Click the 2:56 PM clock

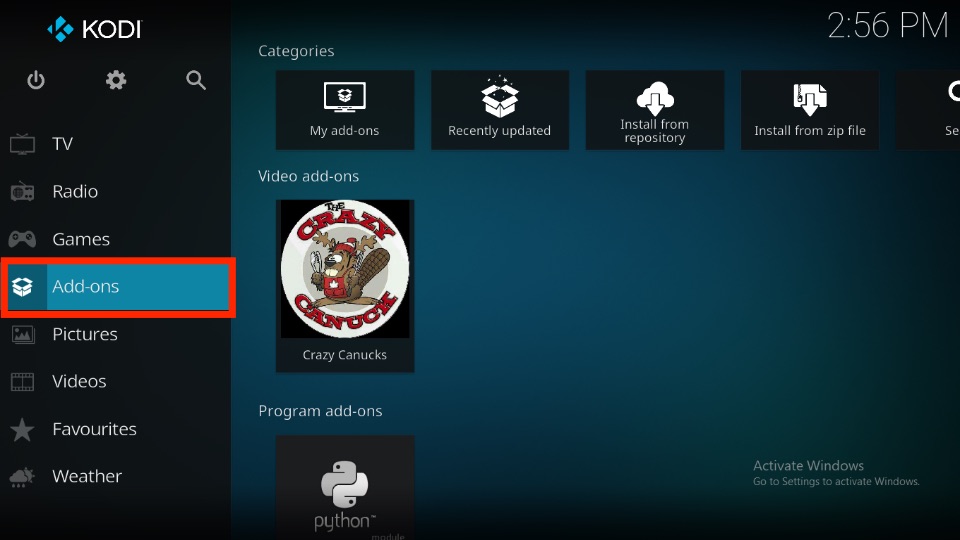tap(888, 26)
